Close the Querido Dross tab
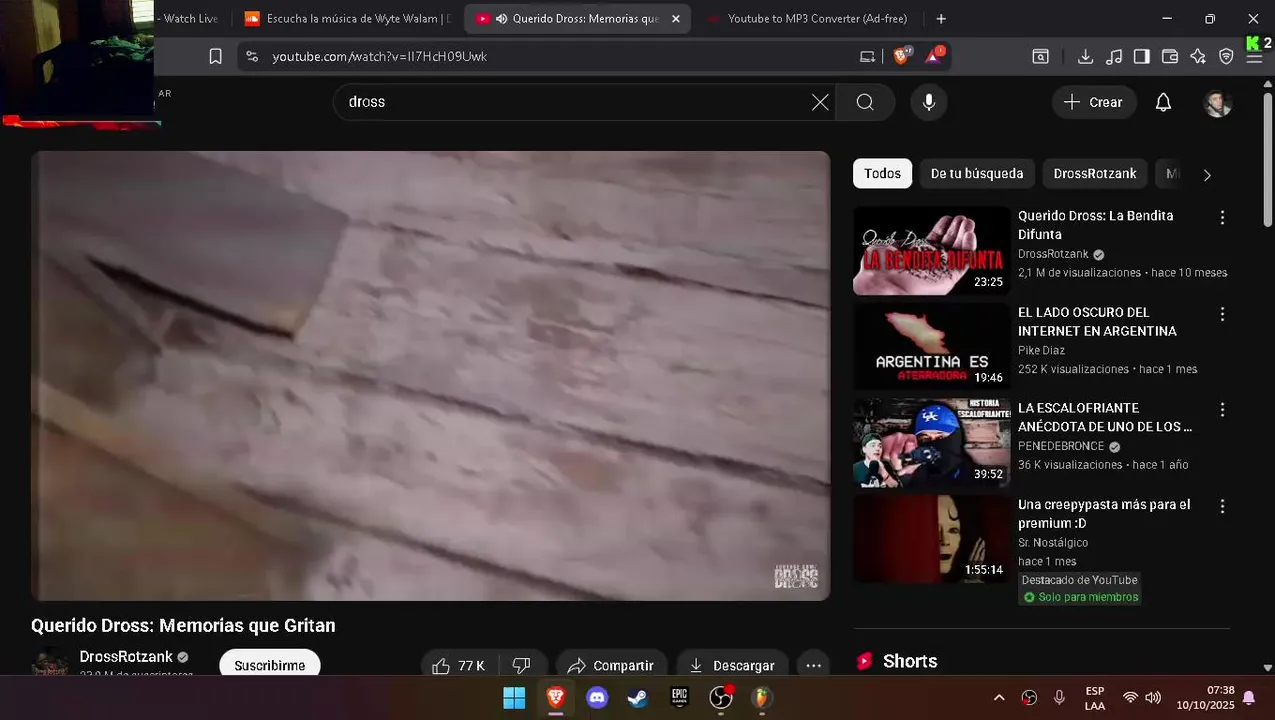The image size is (1275, 720). [x=676, y=19]
